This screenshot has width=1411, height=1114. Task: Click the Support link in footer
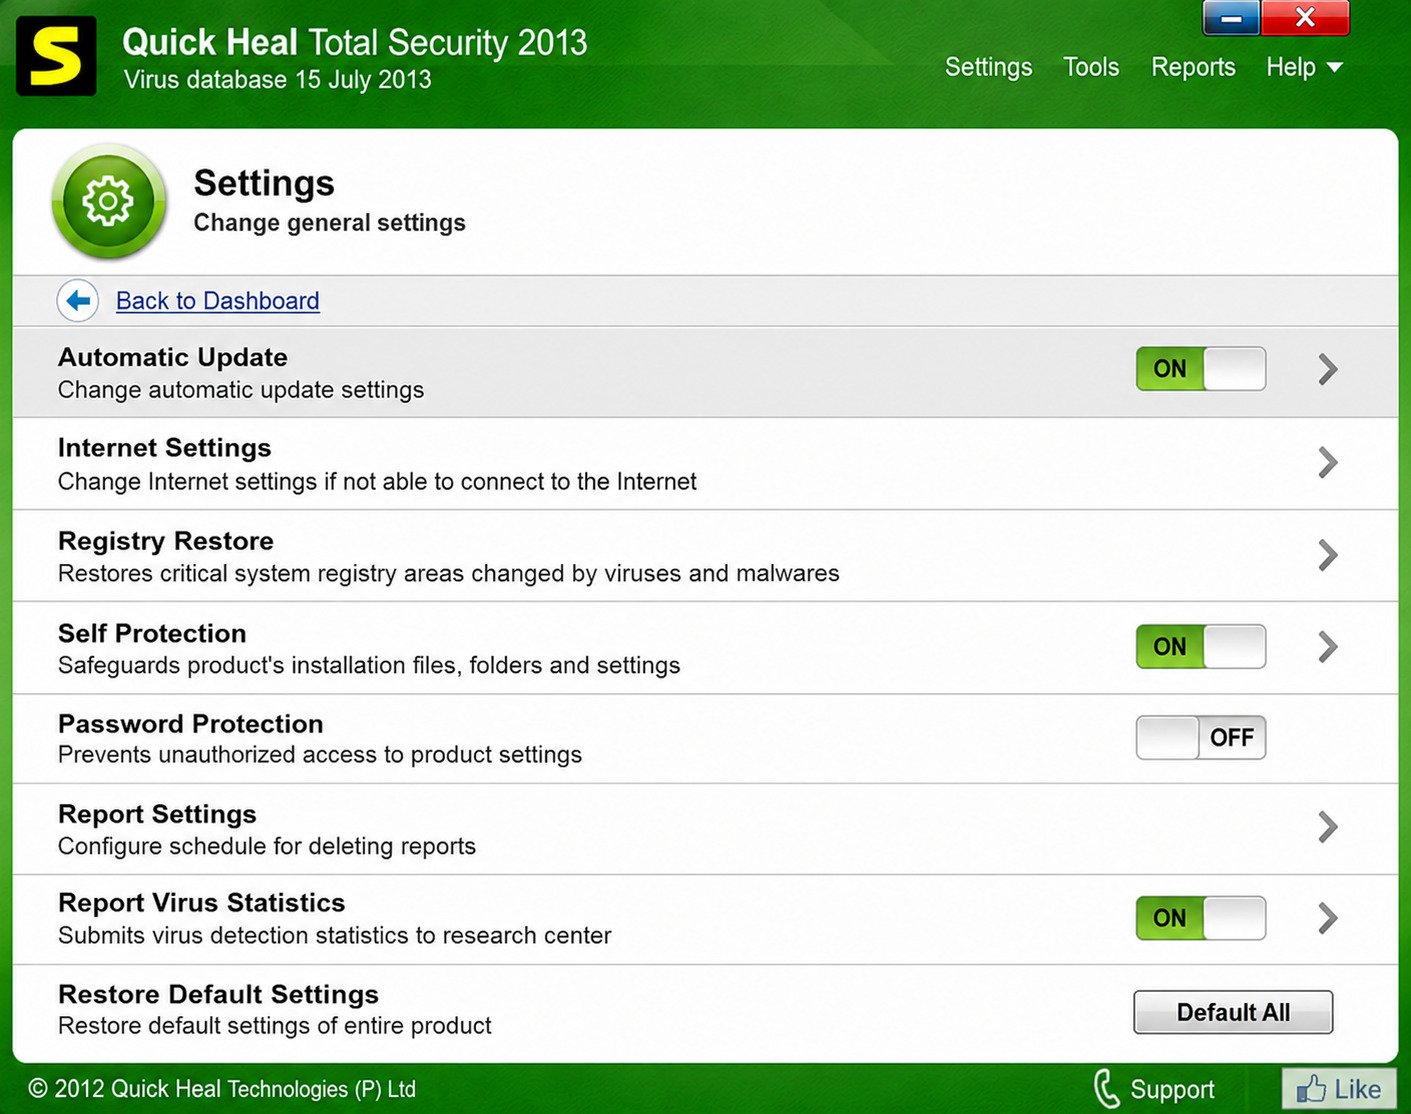(1172, 1089)
